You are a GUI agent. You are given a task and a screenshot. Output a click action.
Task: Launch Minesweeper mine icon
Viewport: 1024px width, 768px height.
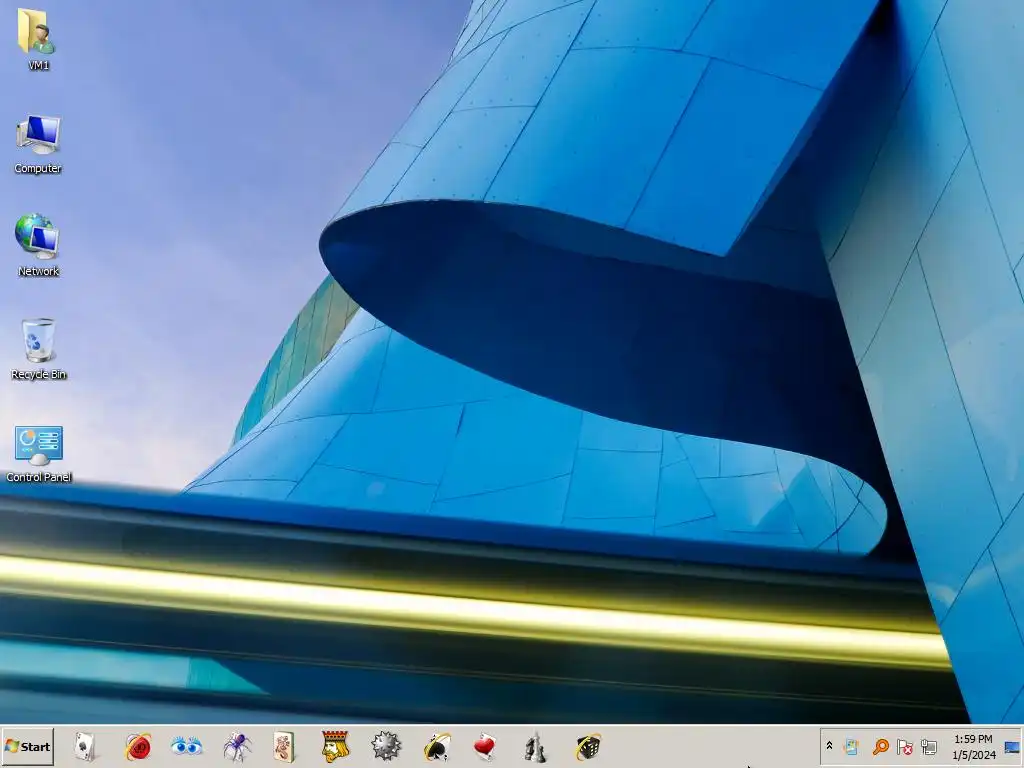pos(385,746)
